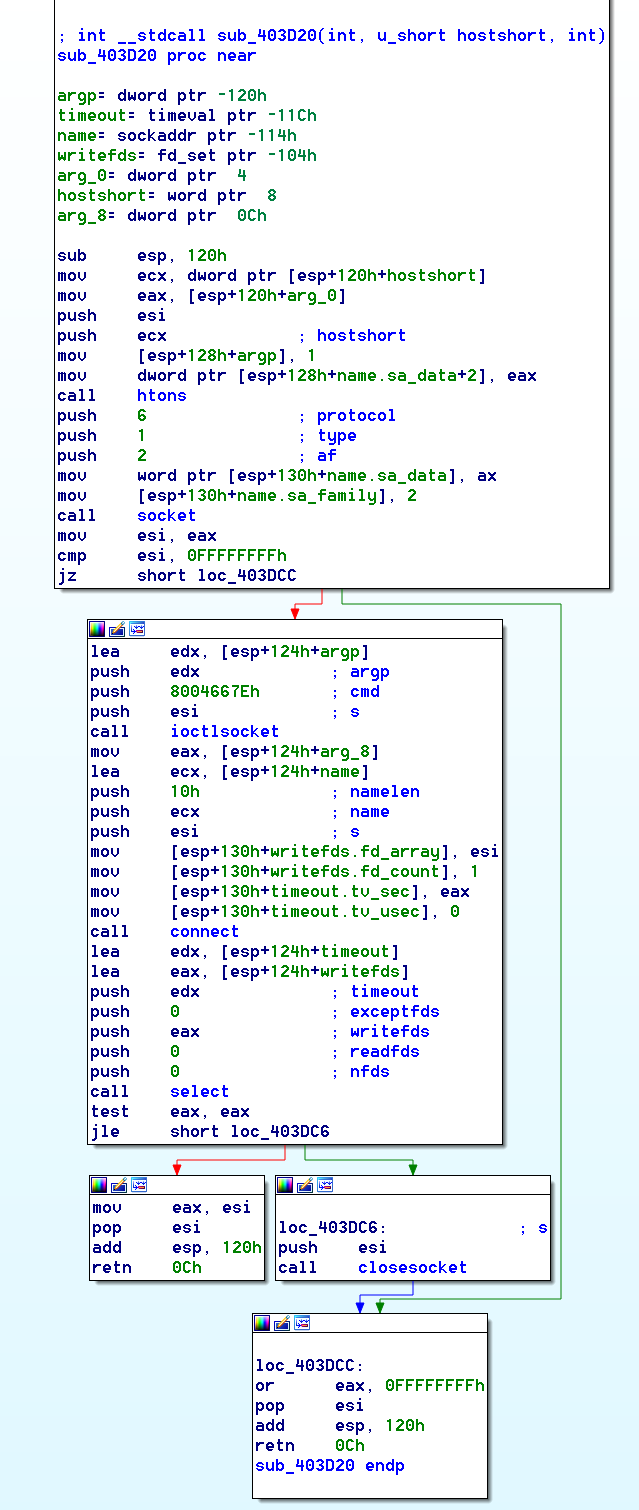Click the group nodes icon on the ioctlsocket node
639x1510 pixels.
(137, 629)
